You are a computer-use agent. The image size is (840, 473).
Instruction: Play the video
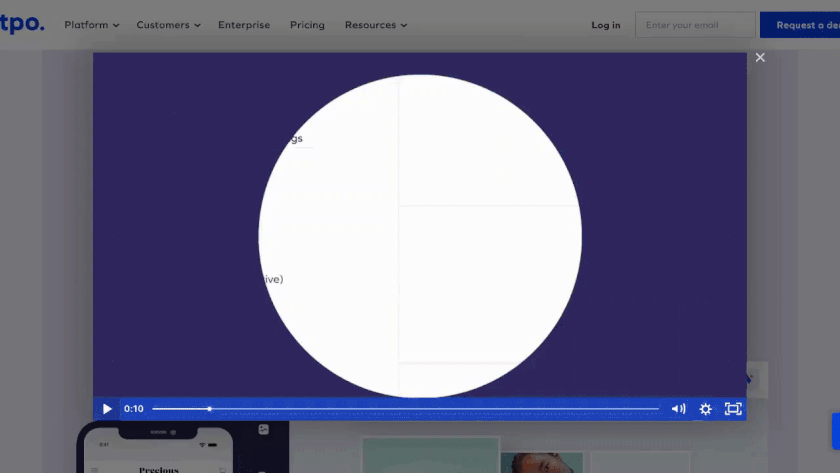coord(107,409)
